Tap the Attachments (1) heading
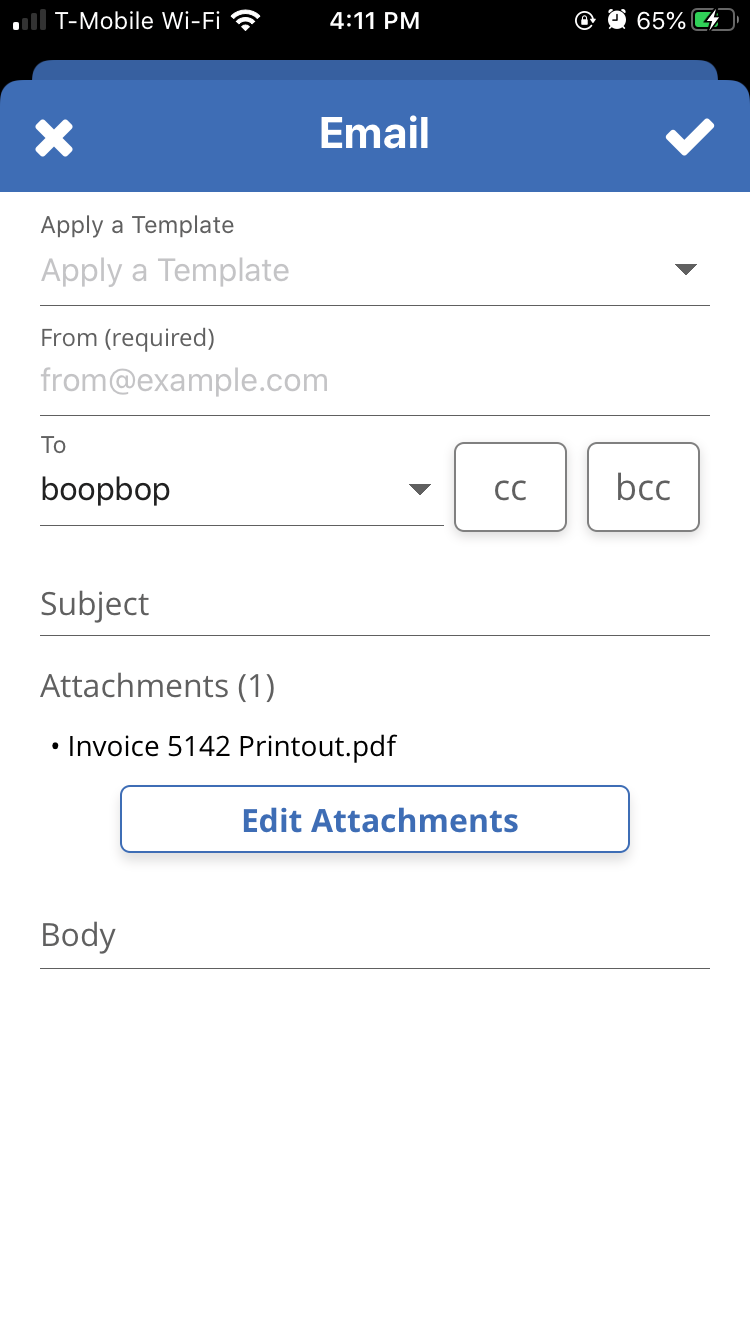Screen dimensions: 750x1334 pyautogui.click(x=158, y=686)
